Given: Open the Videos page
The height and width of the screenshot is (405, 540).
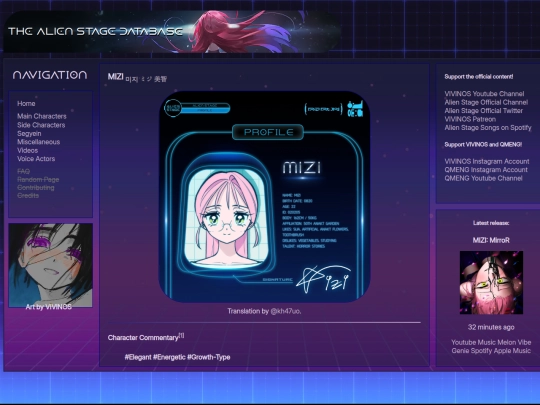Looking at the screenshot, I should [28, 150].
